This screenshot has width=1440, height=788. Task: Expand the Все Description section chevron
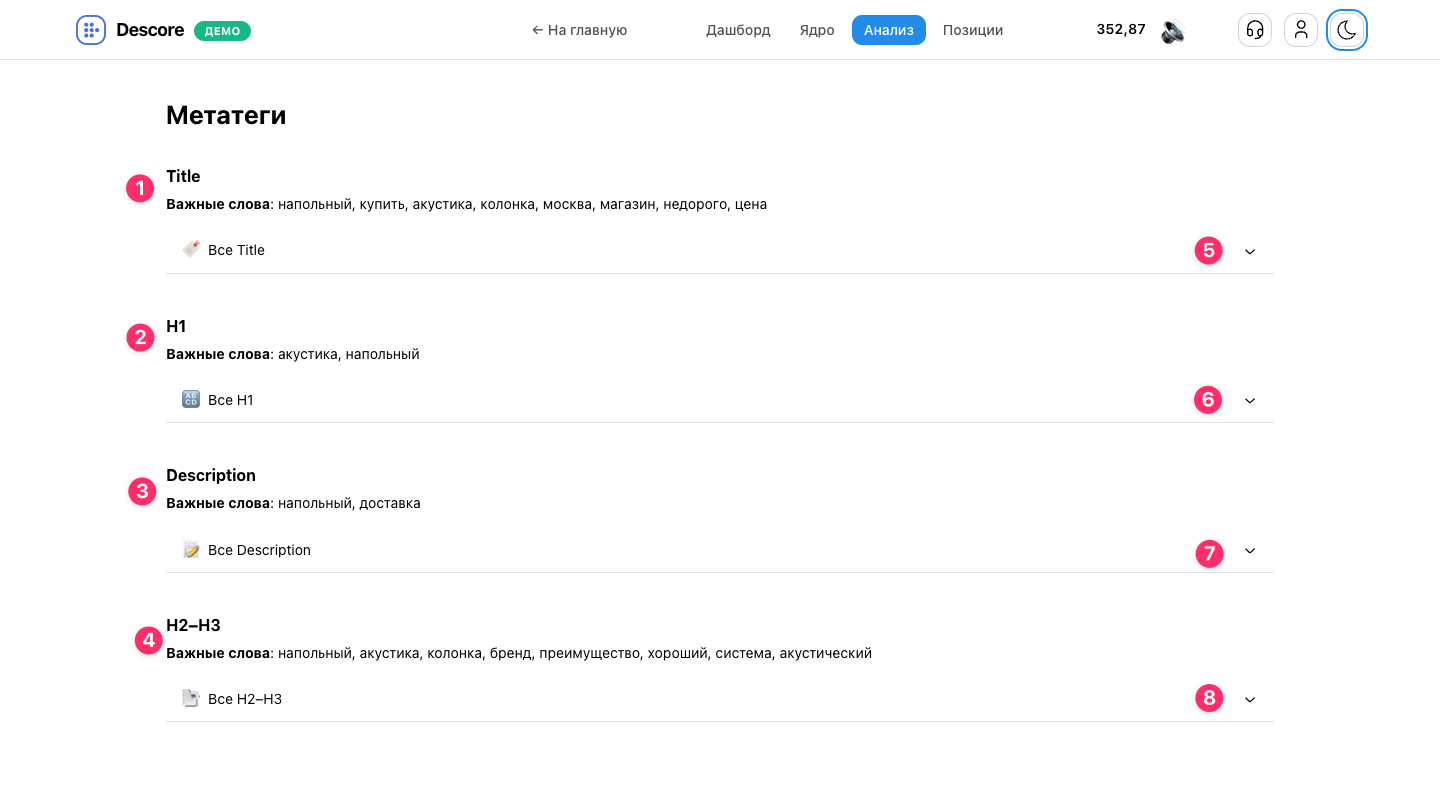pyautogui.click(x=1250, y=551)
